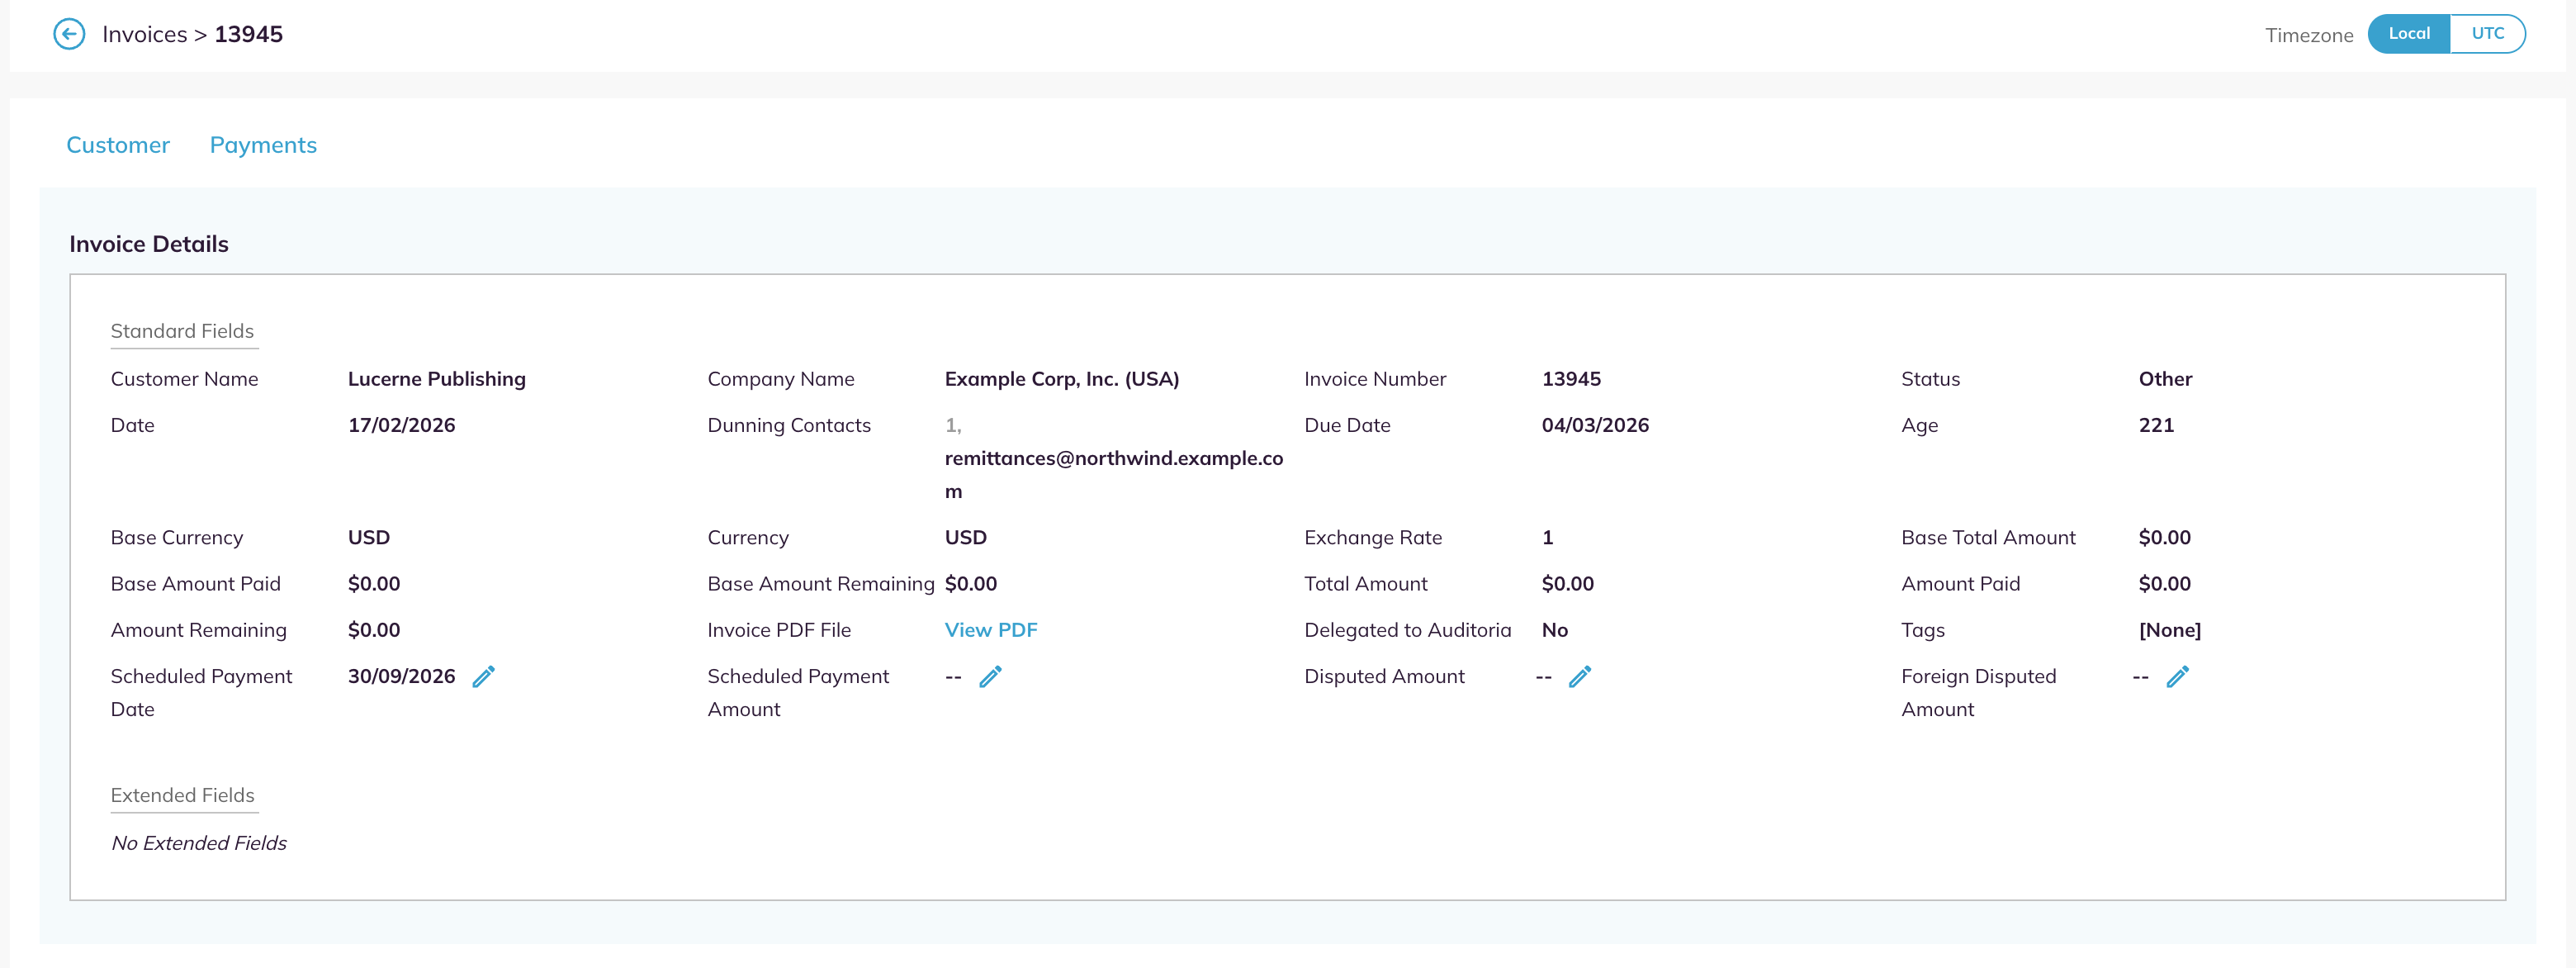Click the Exchange Rate value 1
This screenshot has width=2576, height=968.
pos(1547,538)
